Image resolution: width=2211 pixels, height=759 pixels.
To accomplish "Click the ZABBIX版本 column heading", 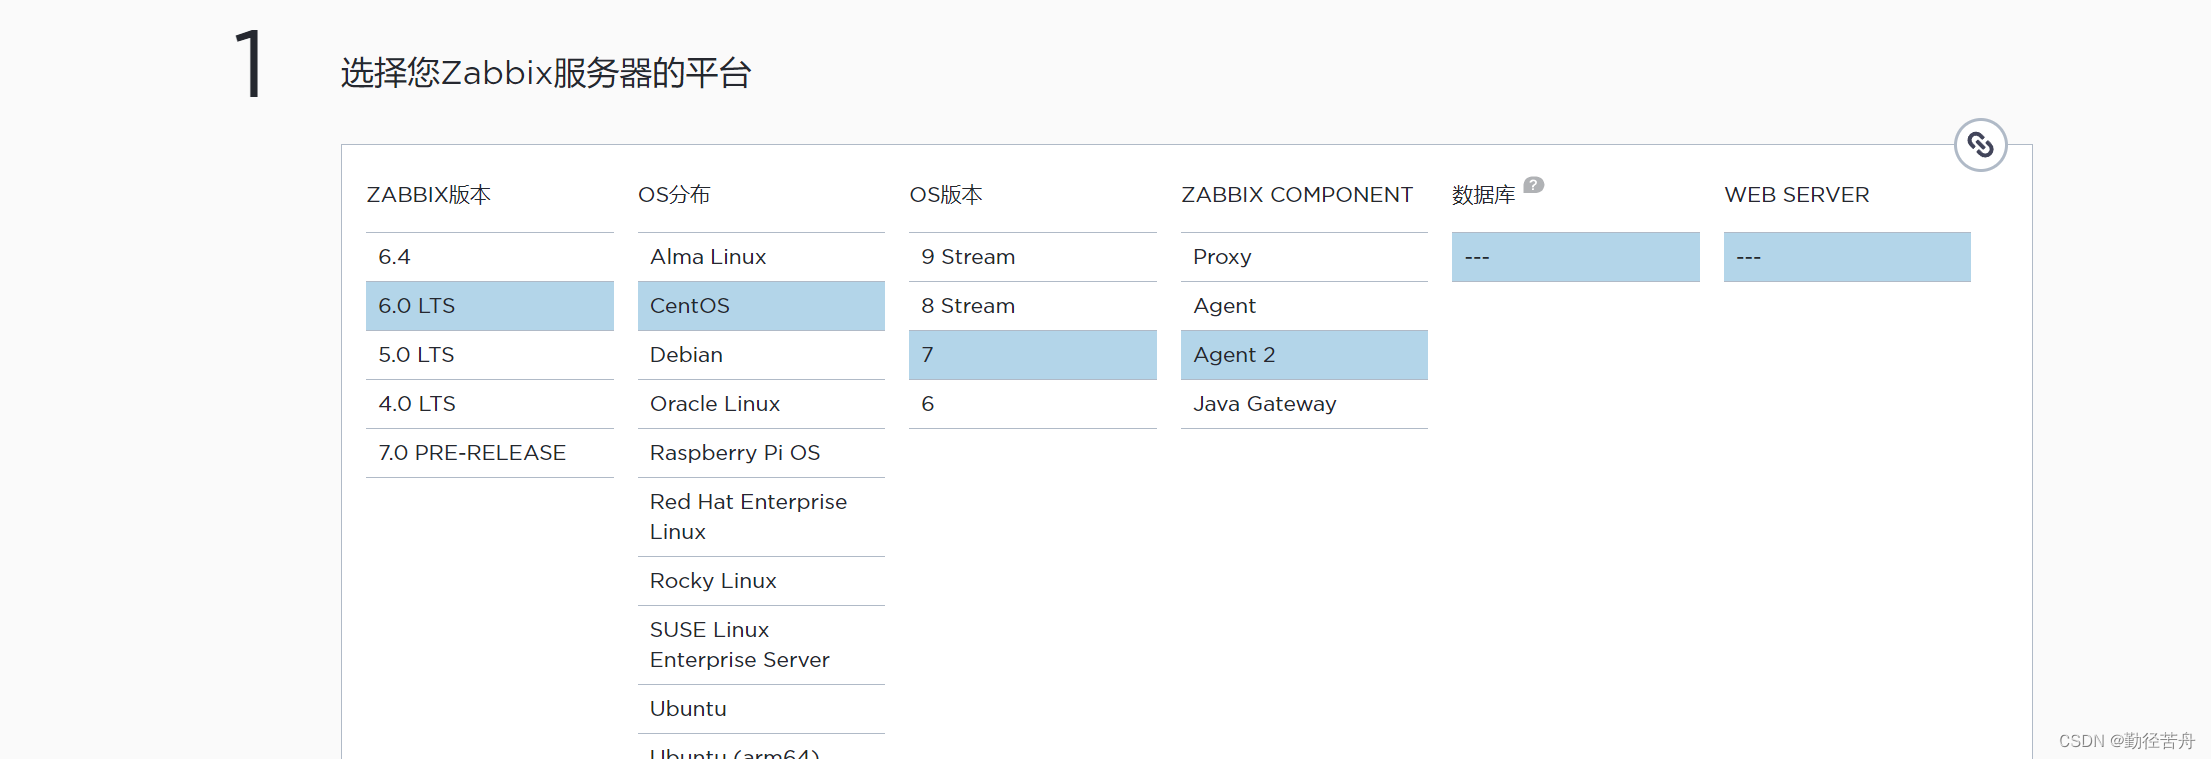I will pos(429,195).
